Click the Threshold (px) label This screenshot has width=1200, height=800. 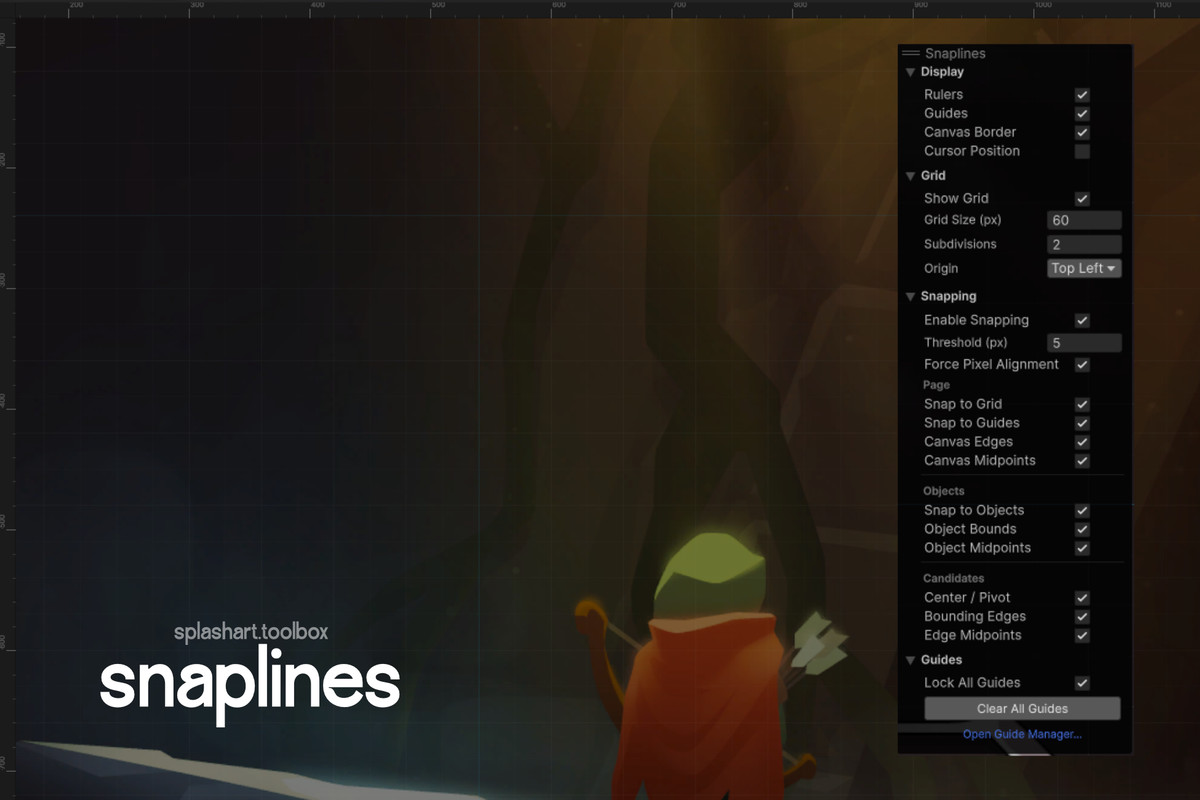tap(965, 343)
